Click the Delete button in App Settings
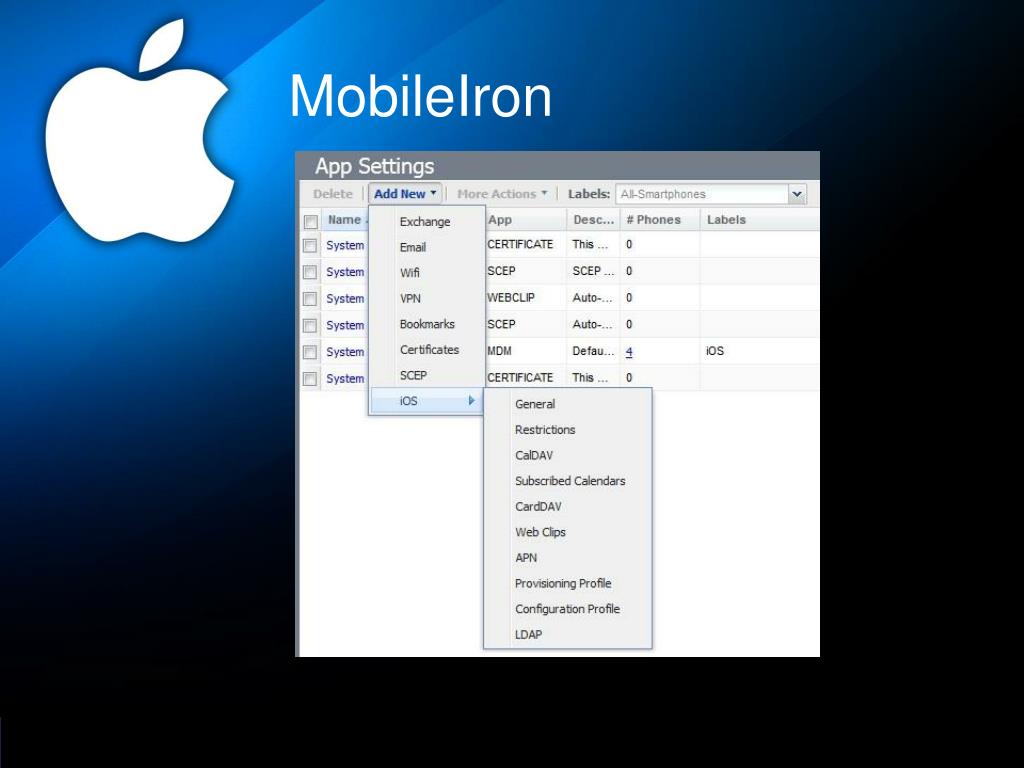1024x768 pixels. point(332,194)
